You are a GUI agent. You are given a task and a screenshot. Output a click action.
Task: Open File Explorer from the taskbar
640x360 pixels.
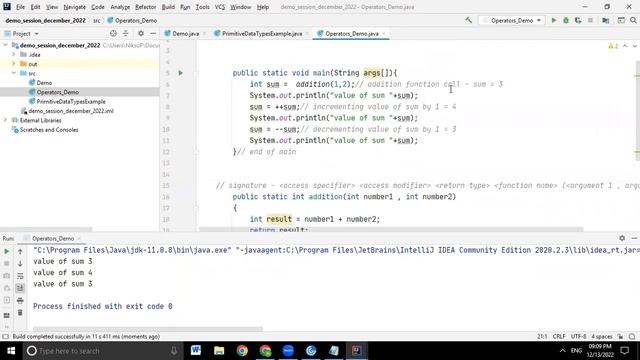point(219,350)
